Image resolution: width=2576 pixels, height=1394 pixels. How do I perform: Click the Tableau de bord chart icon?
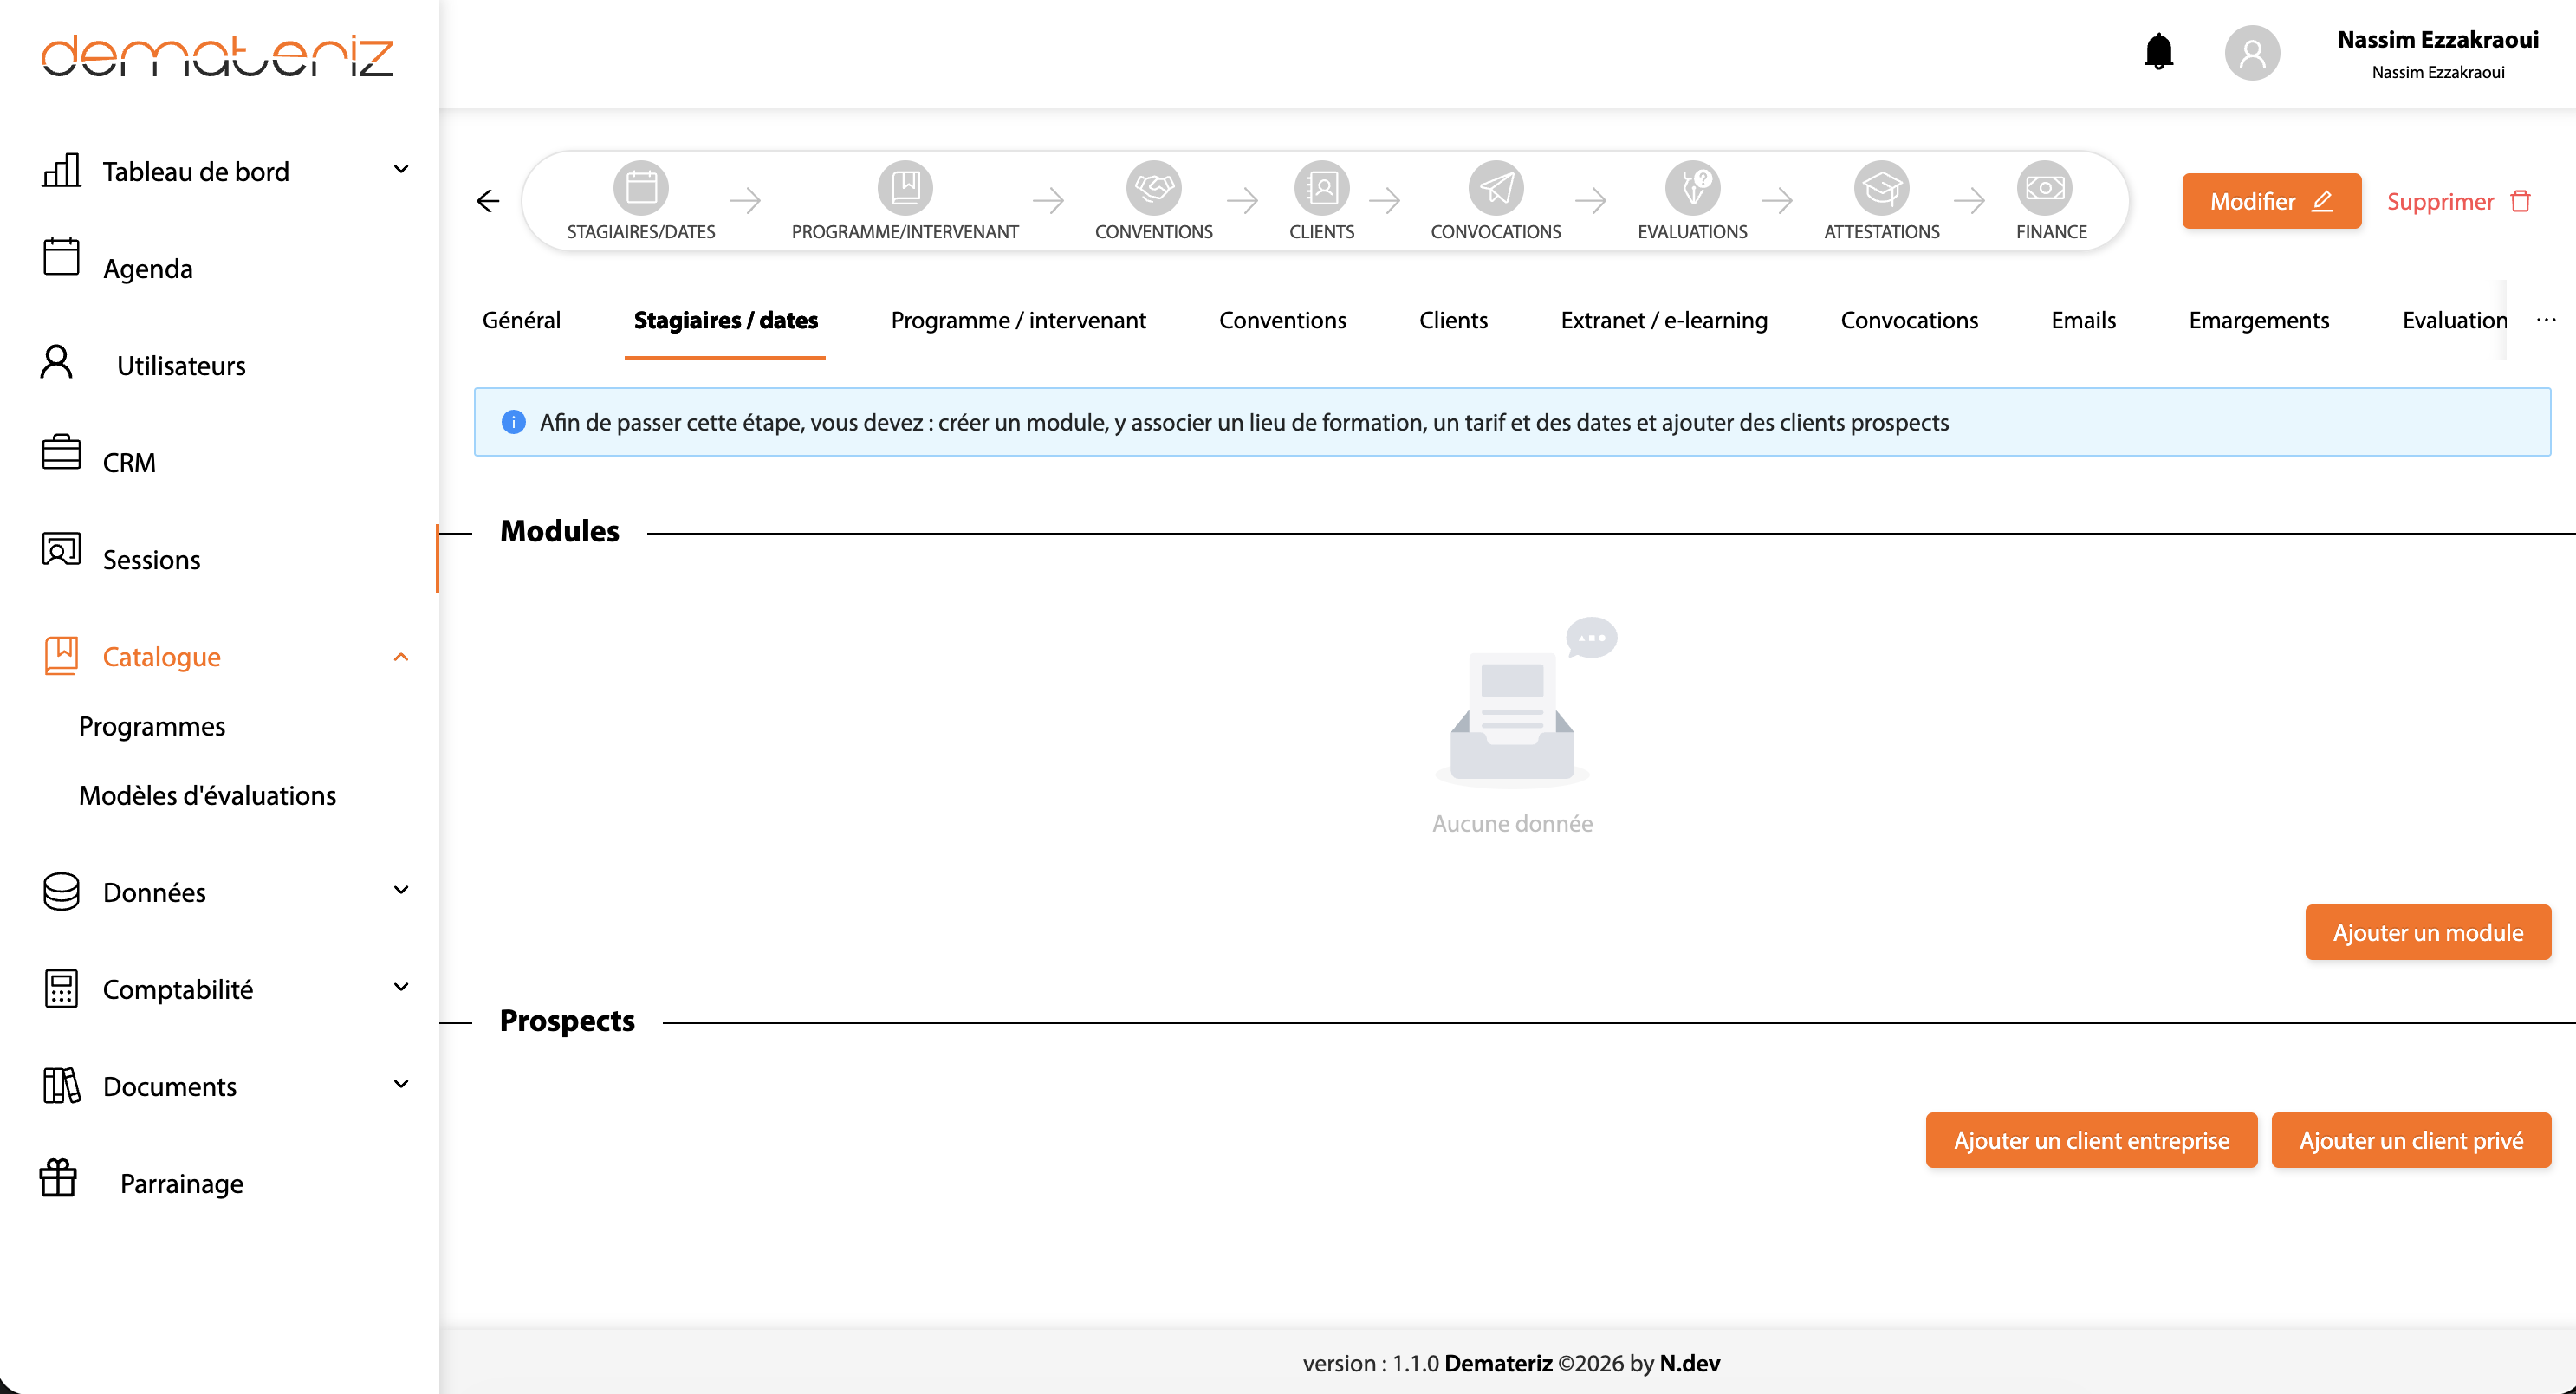[x=61, y=170]
